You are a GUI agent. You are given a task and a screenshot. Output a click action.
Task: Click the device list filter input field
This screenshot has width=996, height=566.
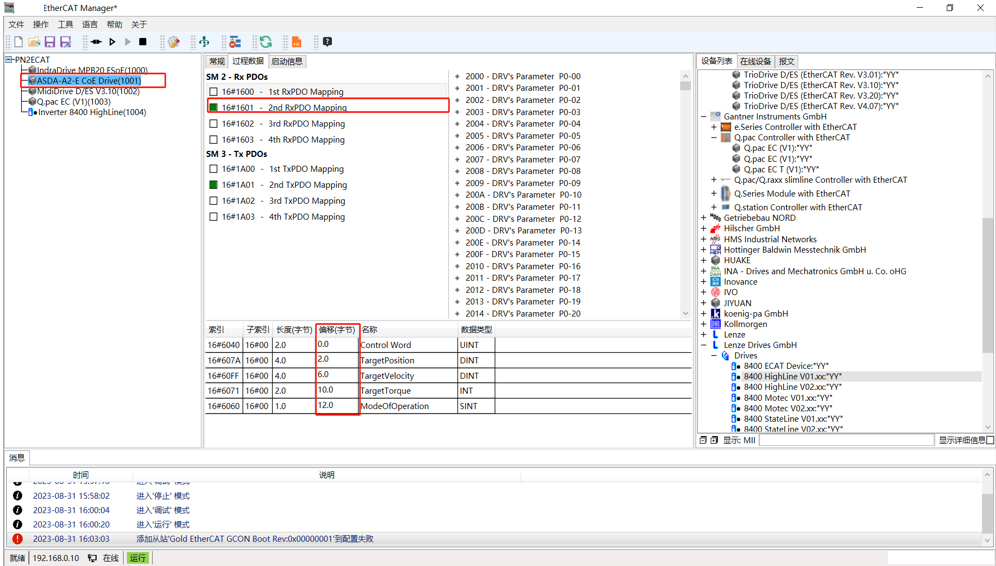coord(846,440)
